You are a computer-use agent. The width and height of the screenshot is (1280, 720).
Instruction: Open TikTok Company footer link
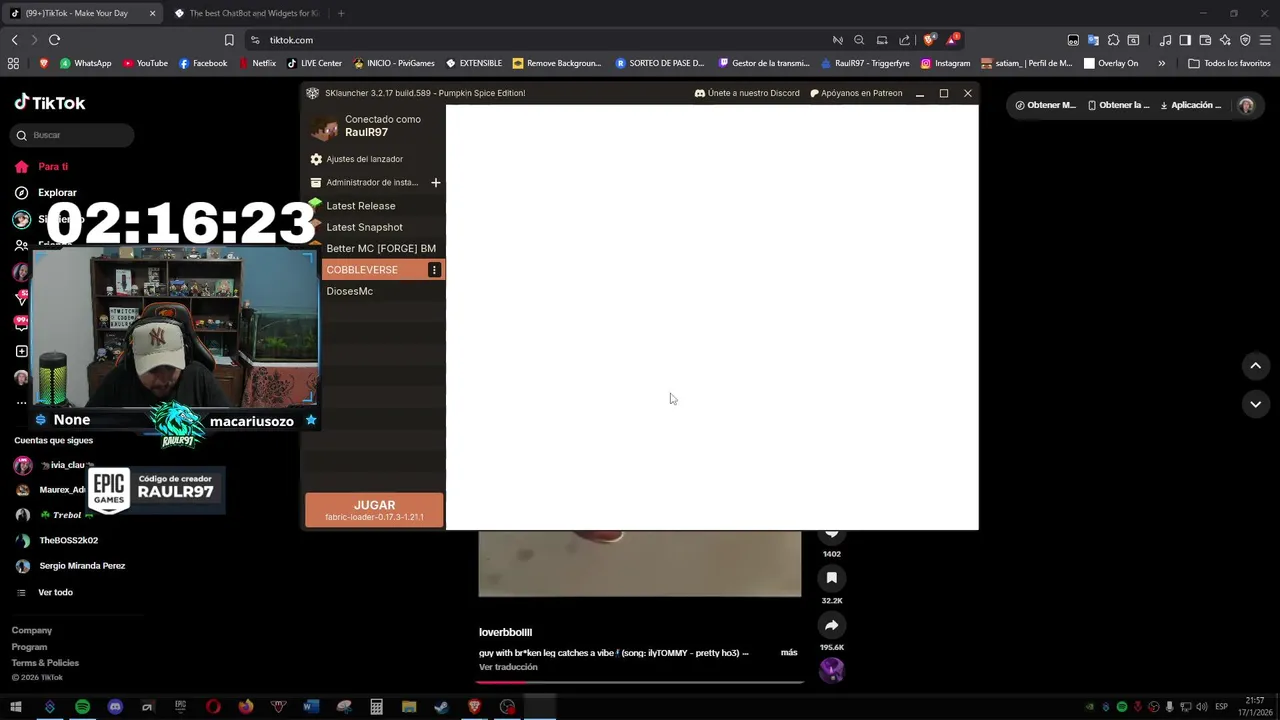click(x=32, y=630)
